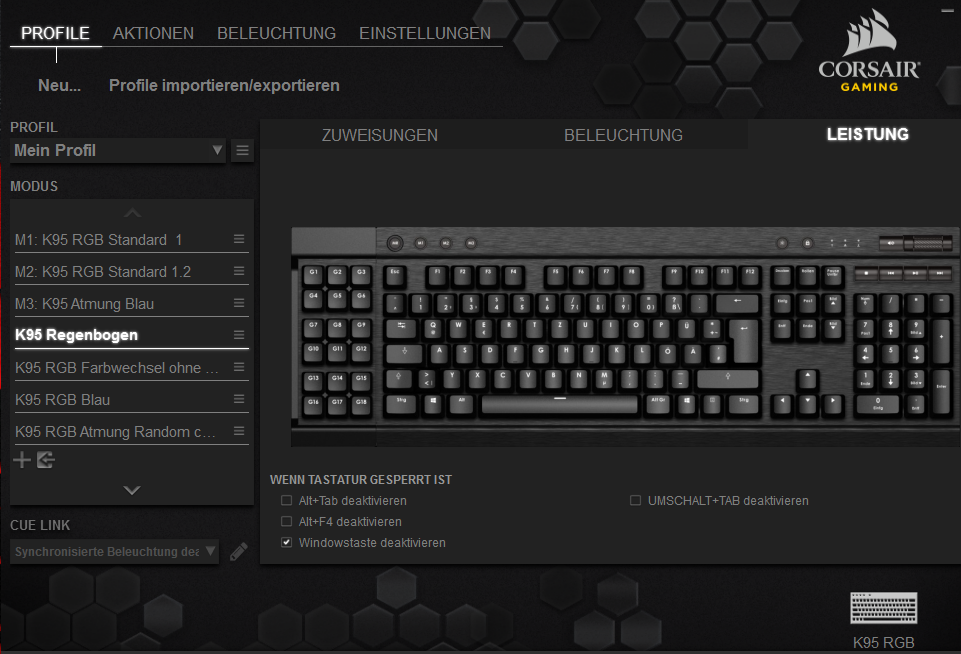Viewport: 961px width, 654px height.
Task: Open the hamburger menu beside Mein Profil
Action: (242, 150)
